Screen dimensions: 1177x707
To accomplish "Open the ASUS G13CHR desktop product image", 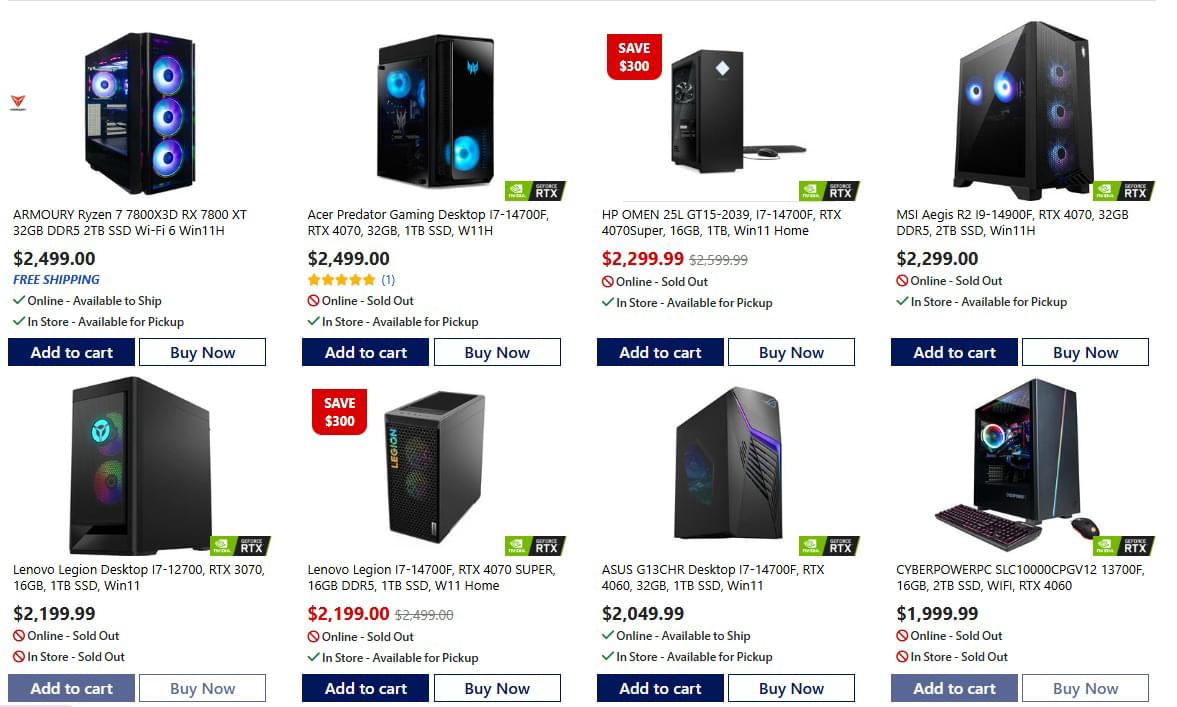I will click(x=728, y=463).
